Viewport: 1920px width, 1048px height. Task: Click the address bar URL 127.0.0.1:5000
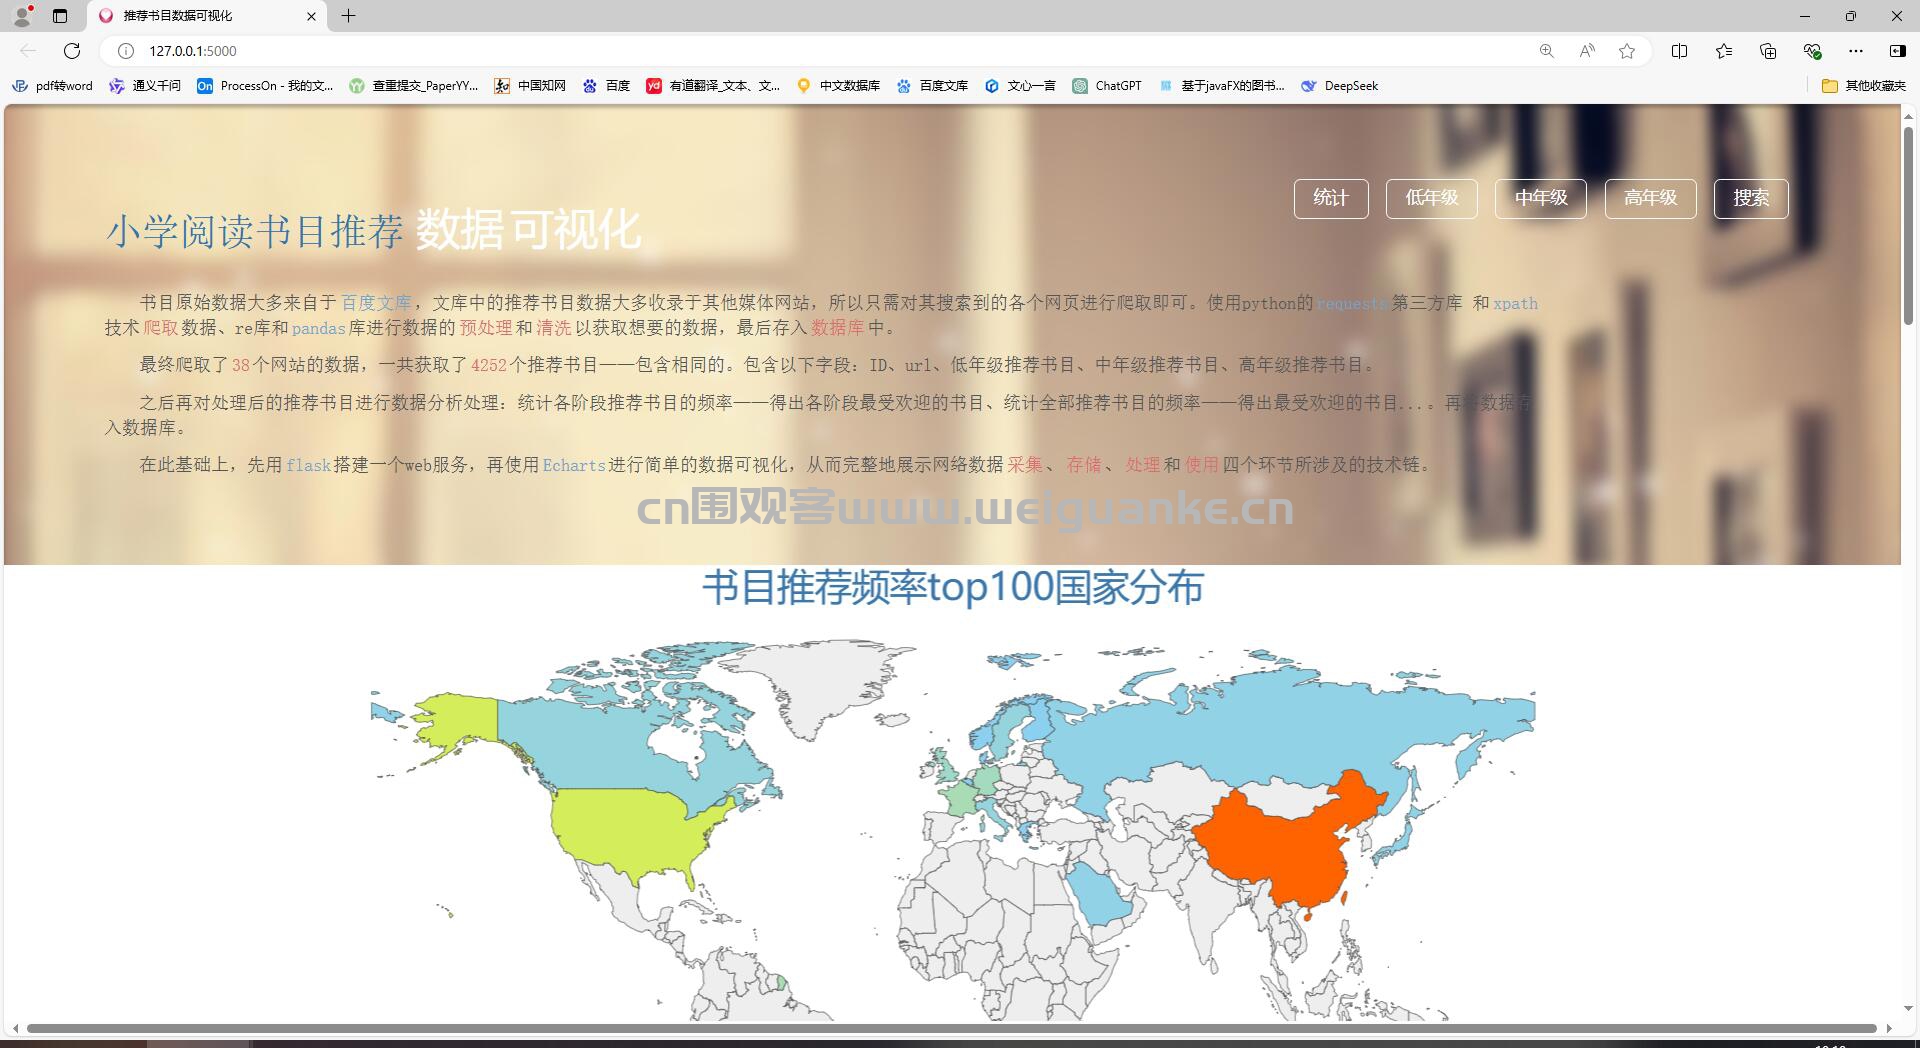pyautogui.click(x=193, y=51)
